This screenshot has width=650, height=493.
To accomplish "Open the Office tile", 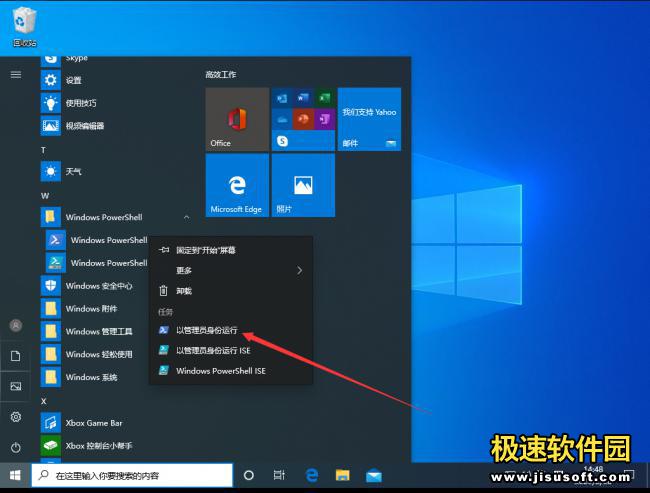I will click(237, 119).
